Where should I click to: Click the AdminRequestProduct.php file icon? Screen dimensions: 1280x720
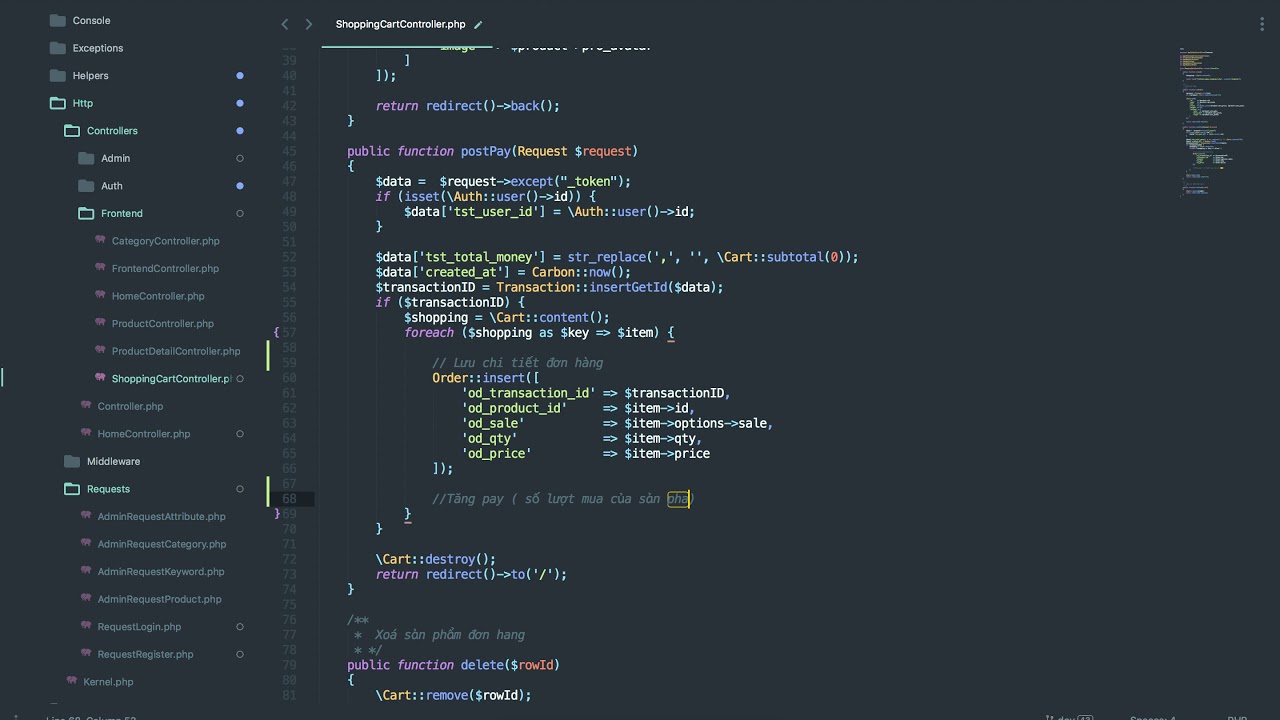pyautogui.click(x=86, y=599)
